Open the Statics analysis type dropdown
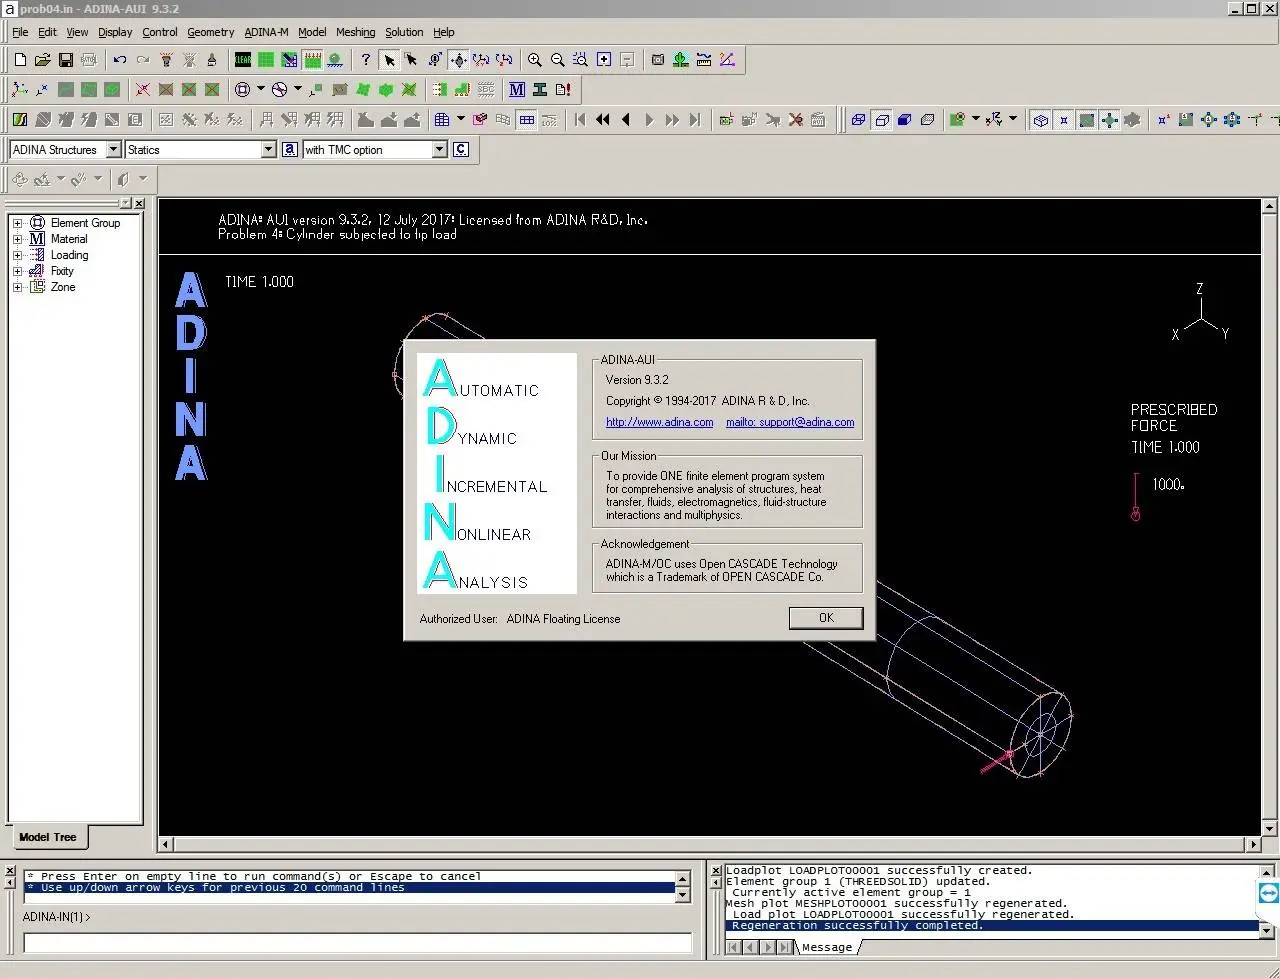This screenshot has height=978, width=1280. pos(268,149)
